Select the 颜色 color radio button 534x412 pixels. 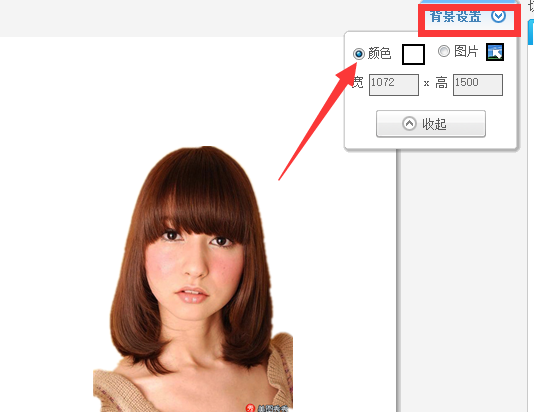(359, 54)
